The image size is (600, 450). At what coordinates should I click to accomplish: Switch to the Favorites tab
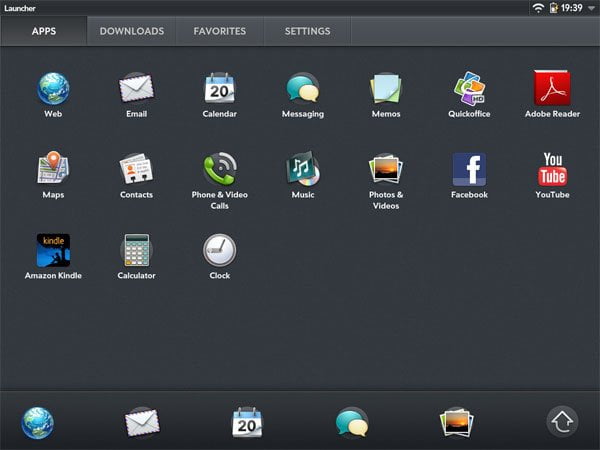220,31
